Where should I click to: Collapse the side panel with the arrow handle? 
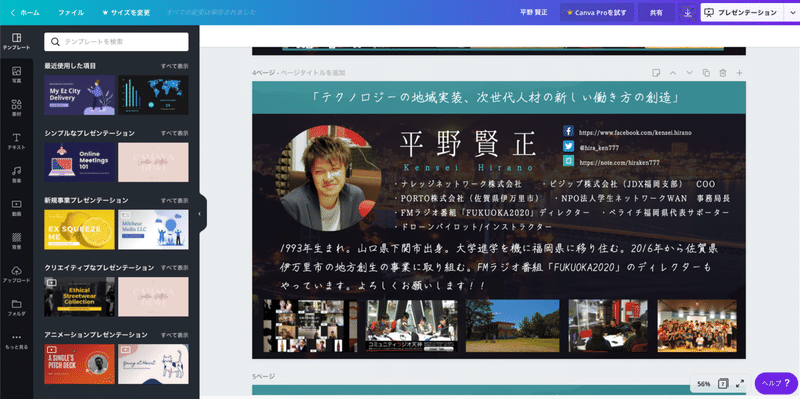pos(200,213)
